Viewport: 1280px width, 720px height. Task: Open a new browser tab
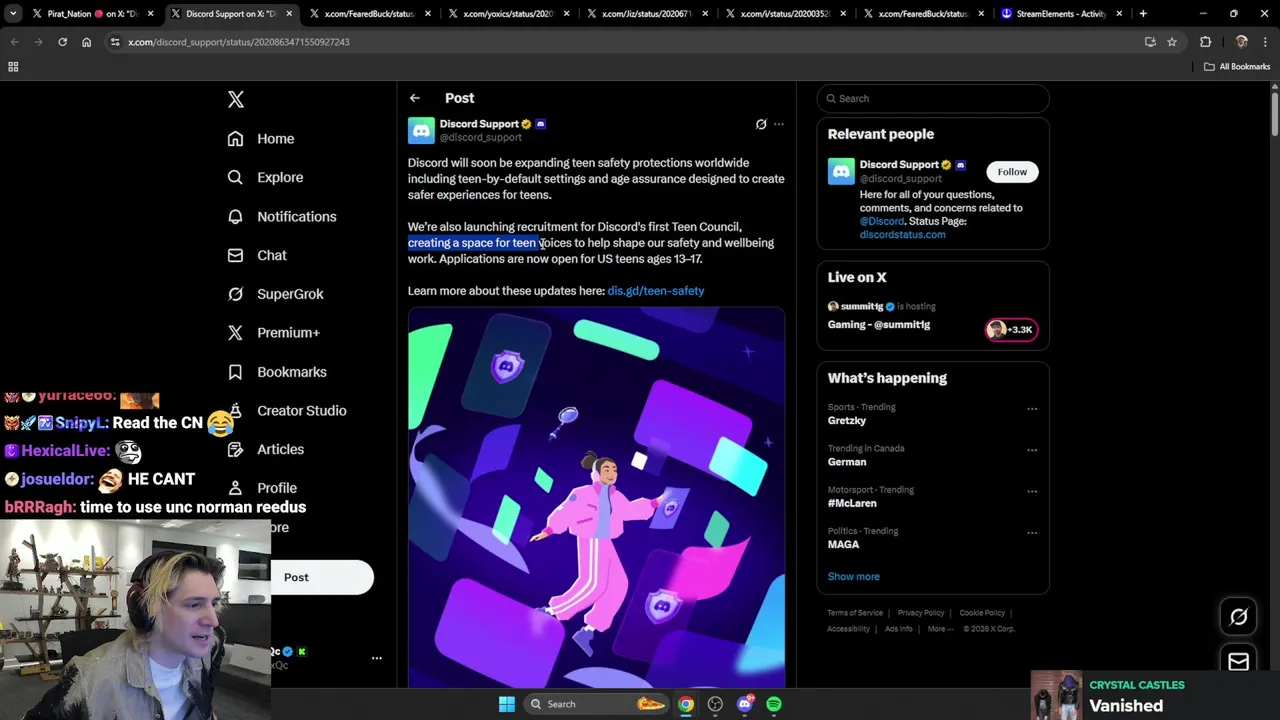tap(1143, 14)
